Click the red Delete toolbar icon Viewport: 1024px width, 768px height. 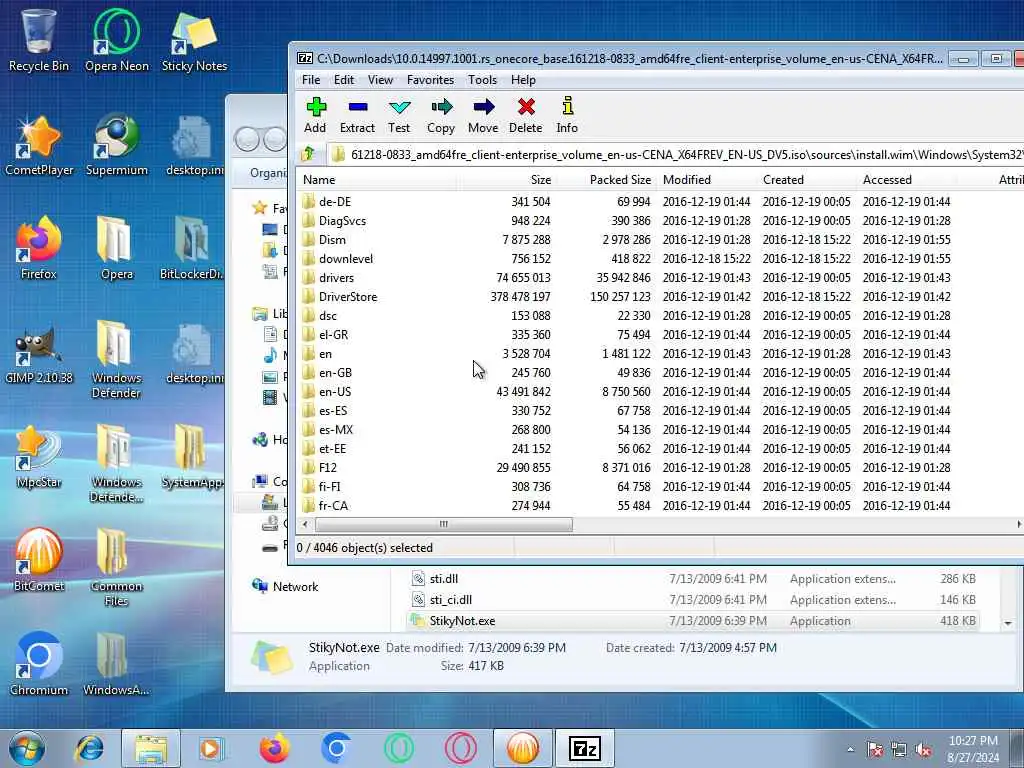point(526,115)
